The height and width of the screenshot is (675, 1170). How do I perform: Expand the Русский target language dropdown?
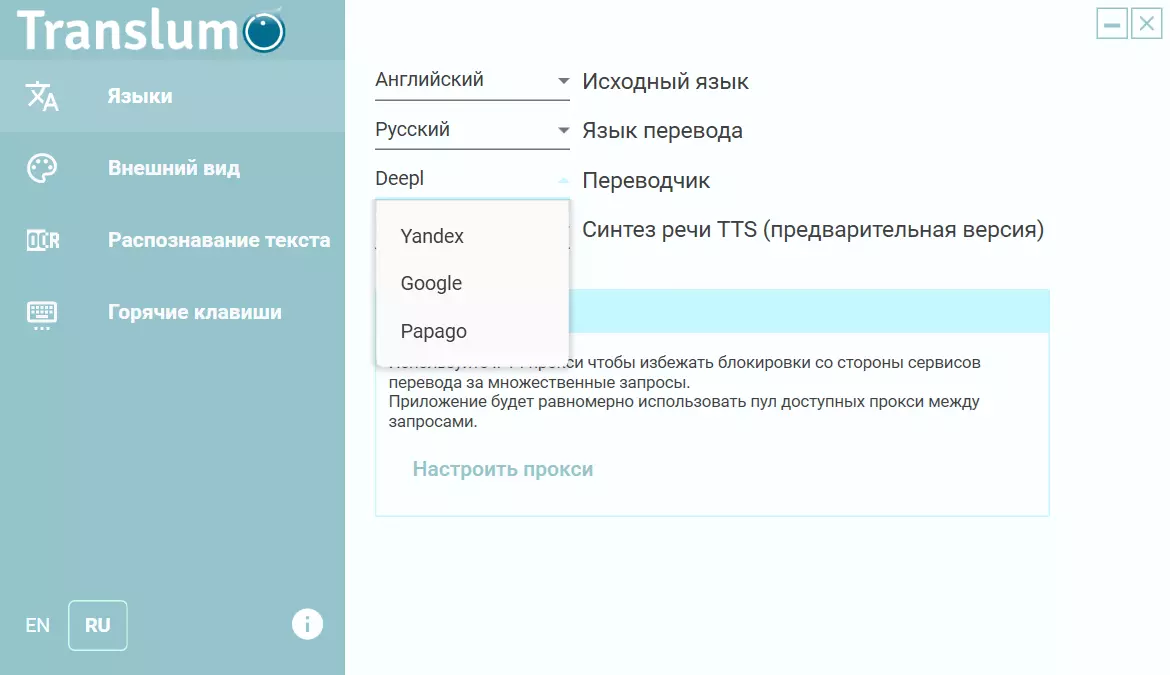[x=472, y=130]
